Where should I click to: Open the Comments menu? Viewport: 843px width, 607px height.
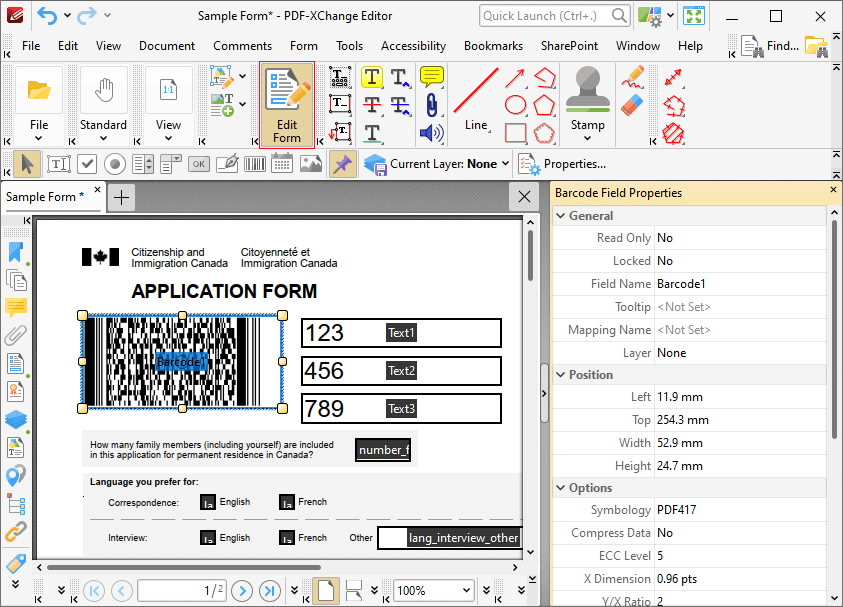(242, 46)
